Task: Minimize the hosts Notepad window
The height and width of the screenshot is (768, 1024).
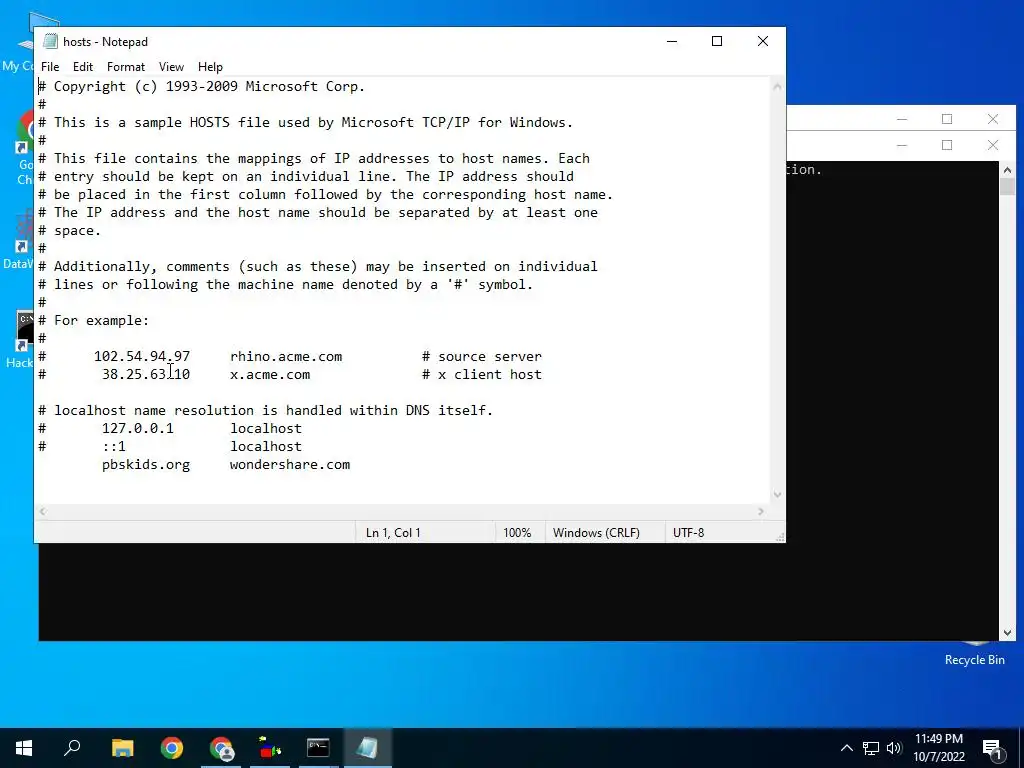Action: pyautogui.click(x=672, y=41)
